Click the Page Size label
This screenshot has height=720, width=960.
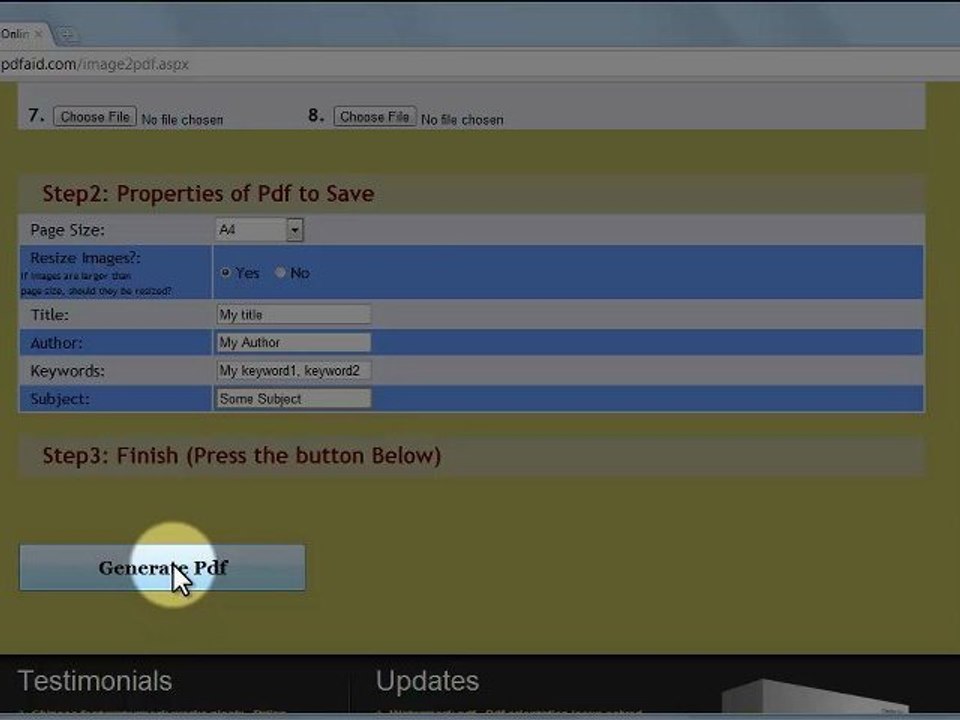coord(67,230)
